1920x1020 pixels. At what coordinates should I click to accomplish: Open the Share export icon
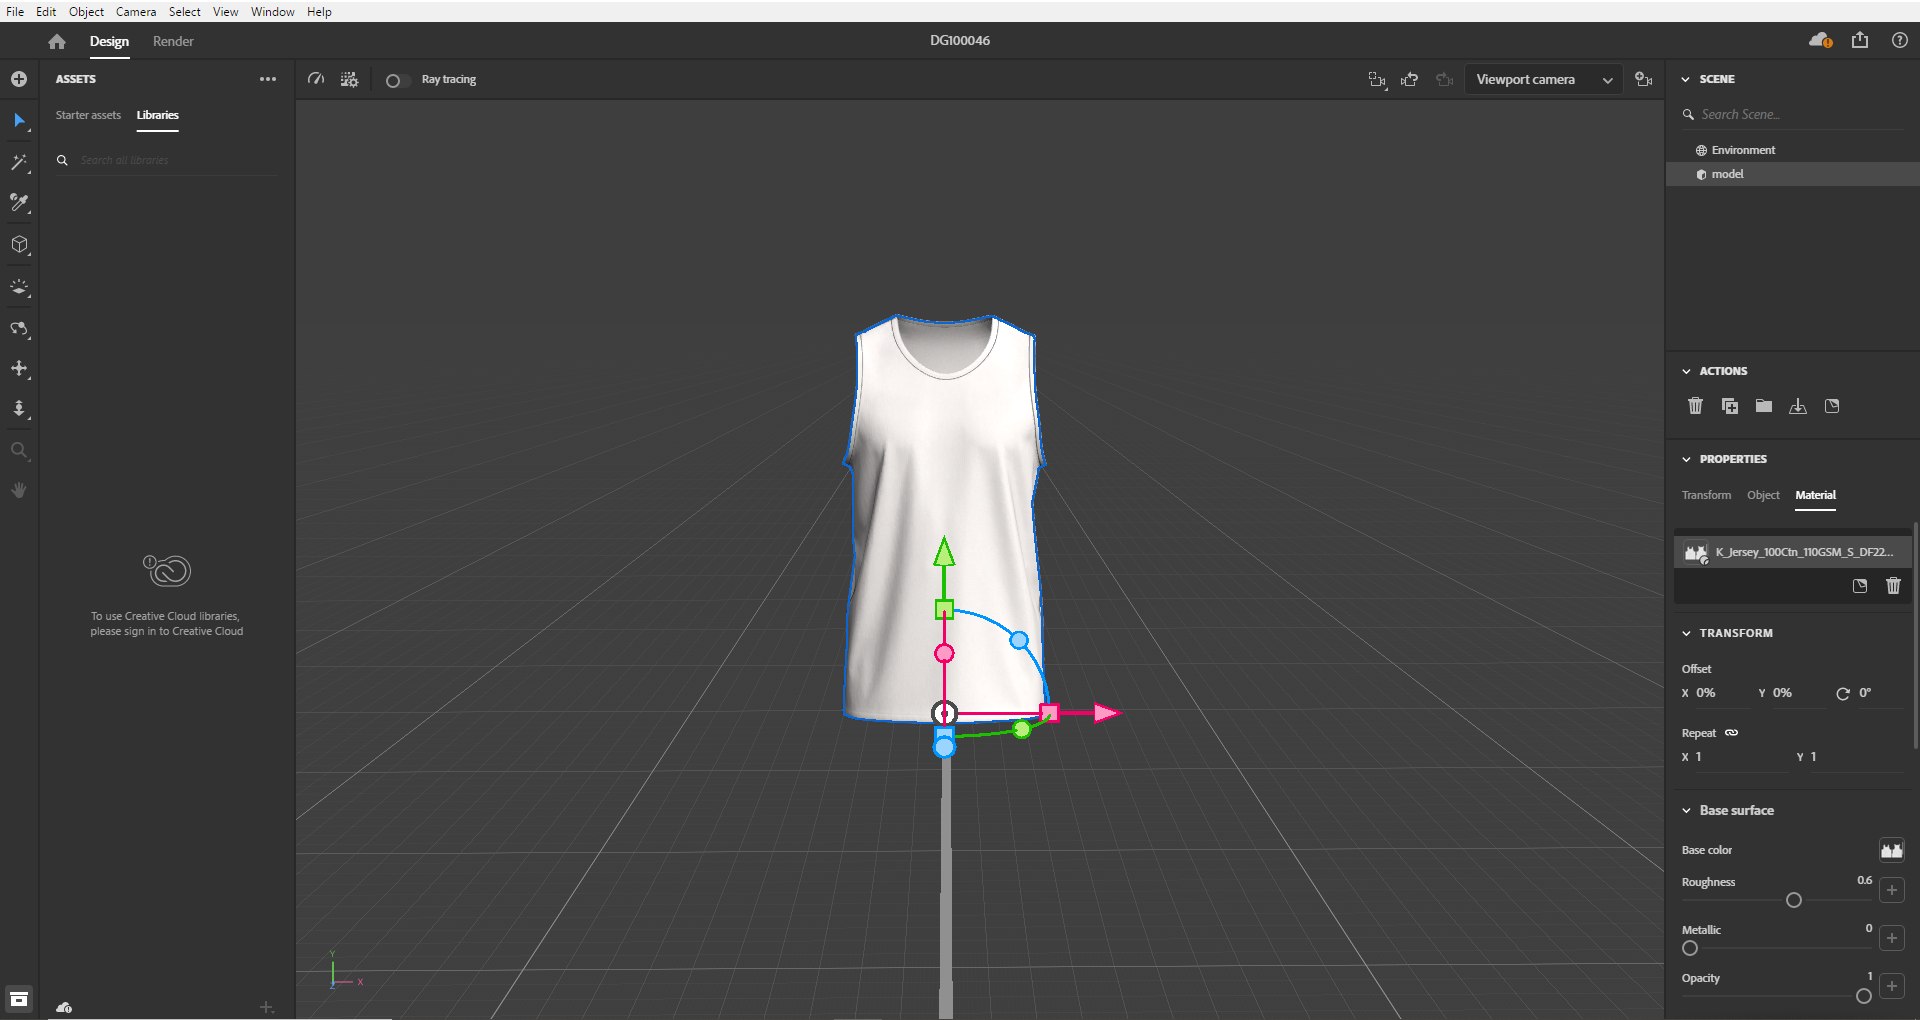(1860, 40)
